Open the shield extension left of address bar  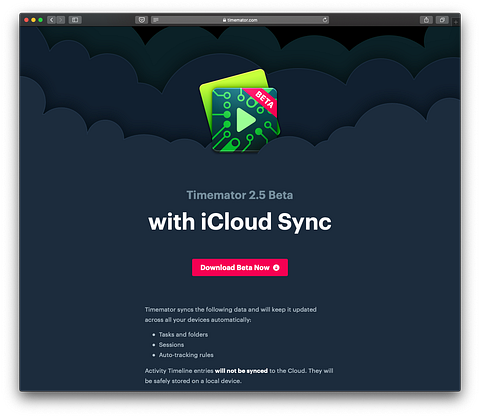141,20
